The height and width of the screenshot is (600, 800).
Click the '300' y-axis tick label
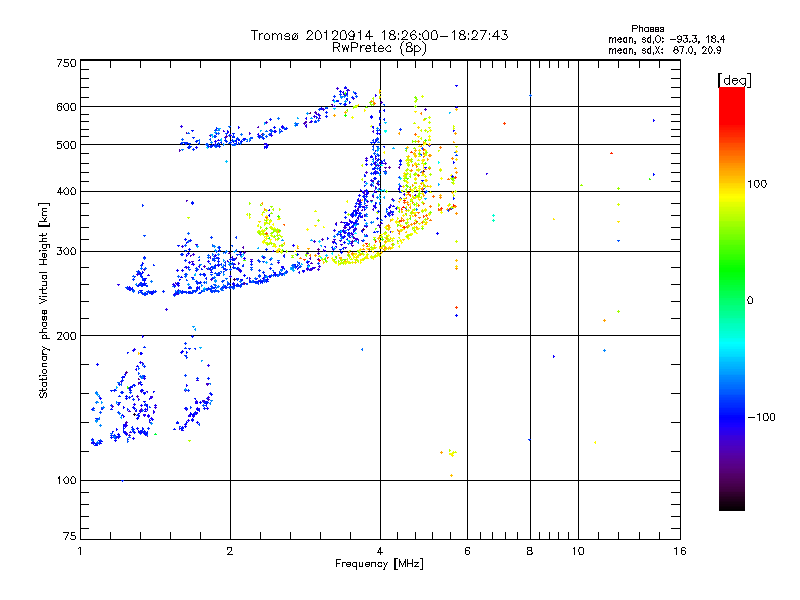click(x=66, y=252)
